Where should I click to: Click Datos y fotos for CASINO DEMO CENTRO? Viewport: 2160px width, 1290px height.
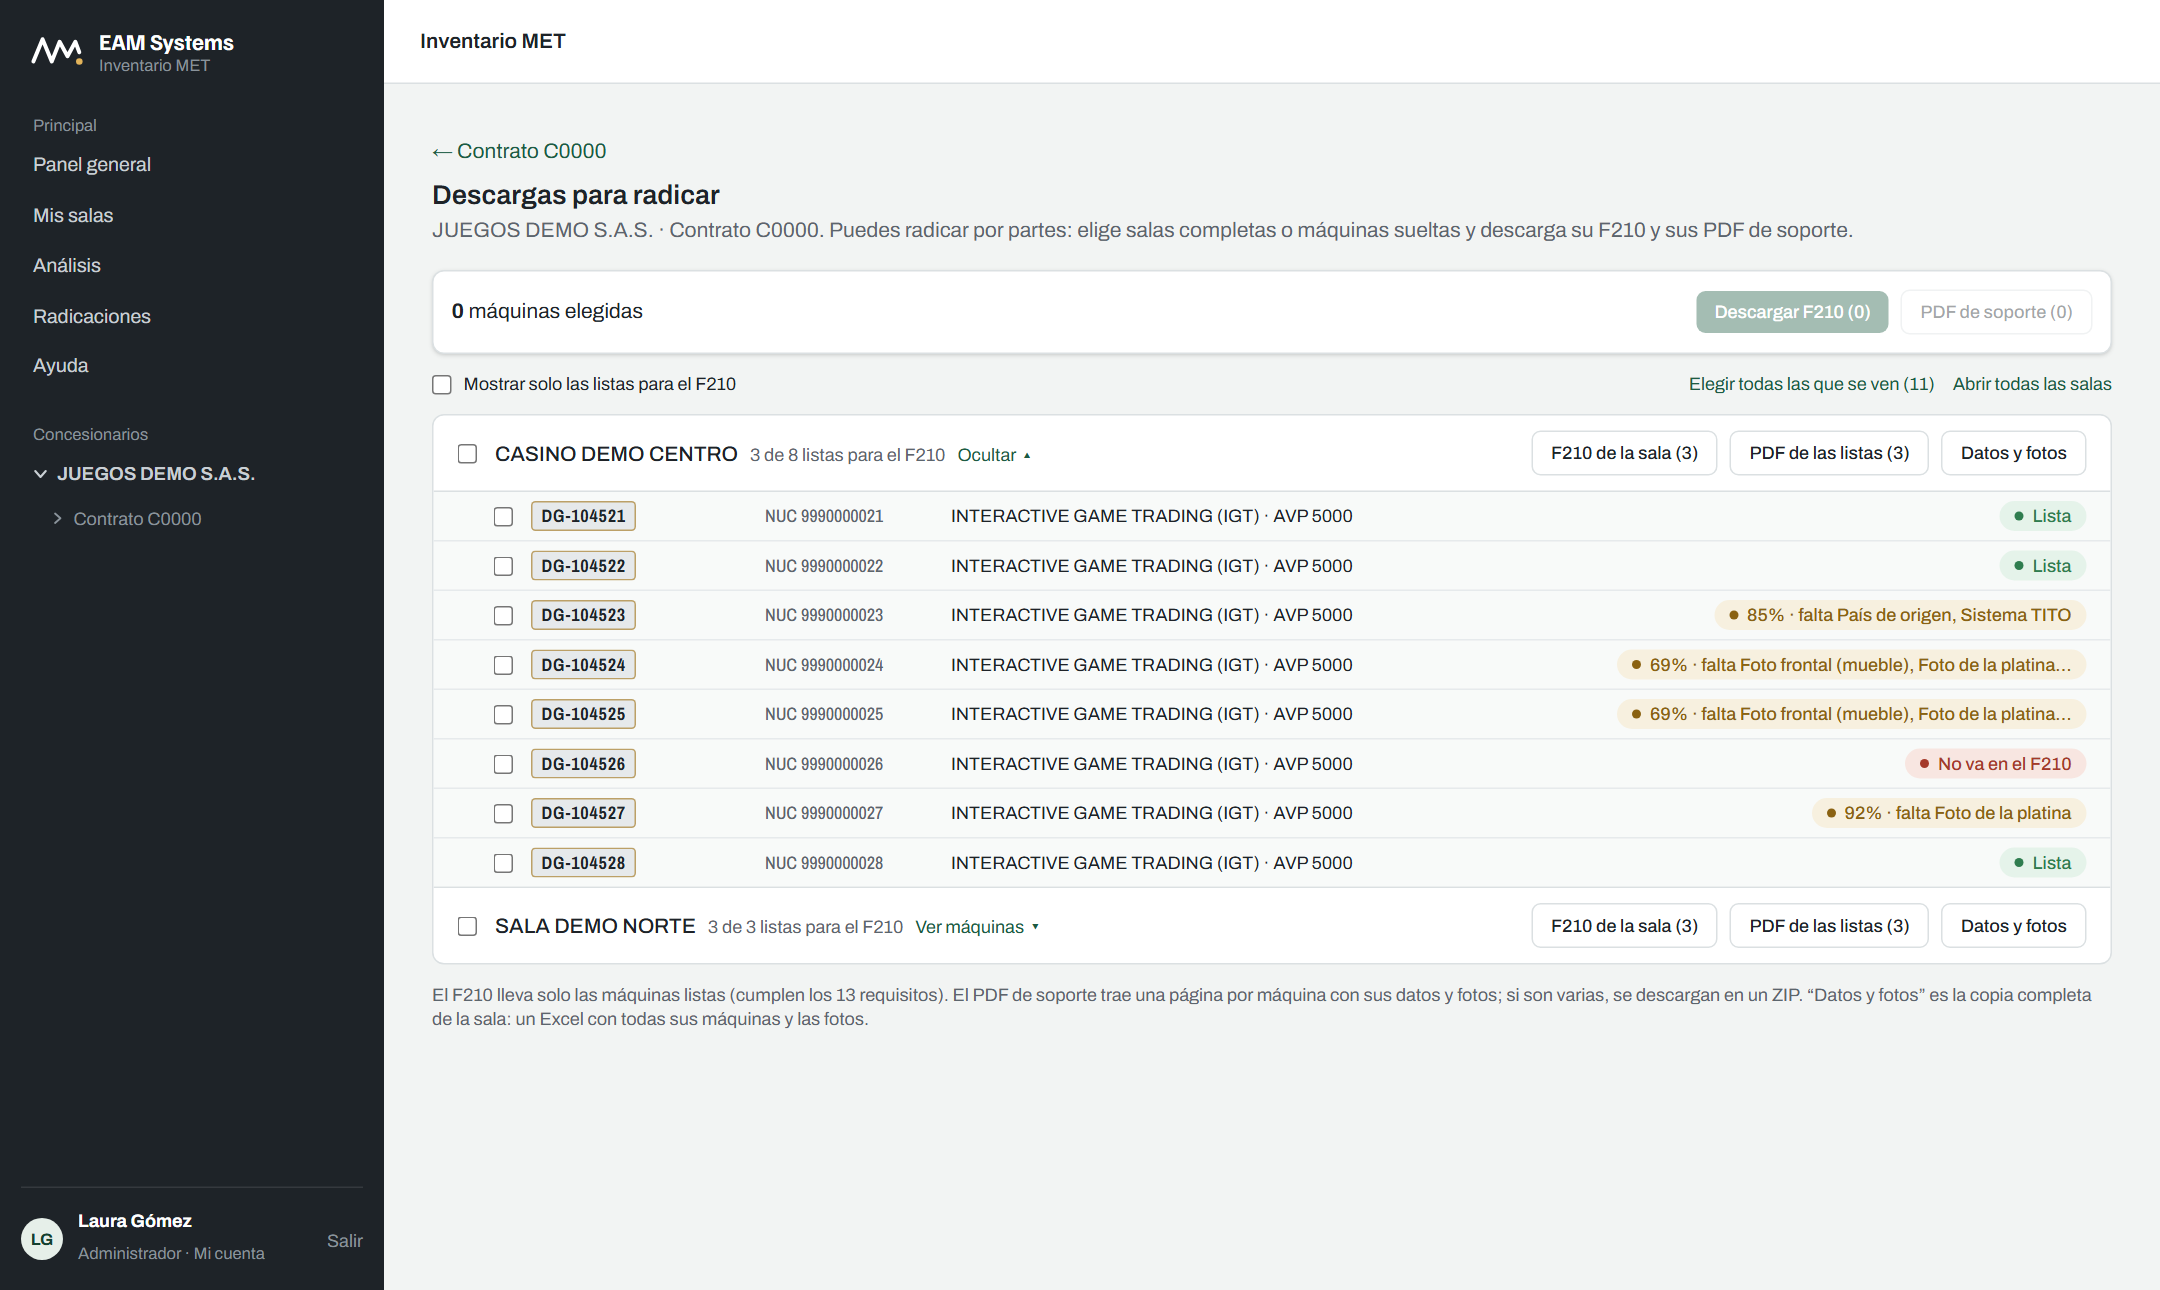[x=2013, y=453]
